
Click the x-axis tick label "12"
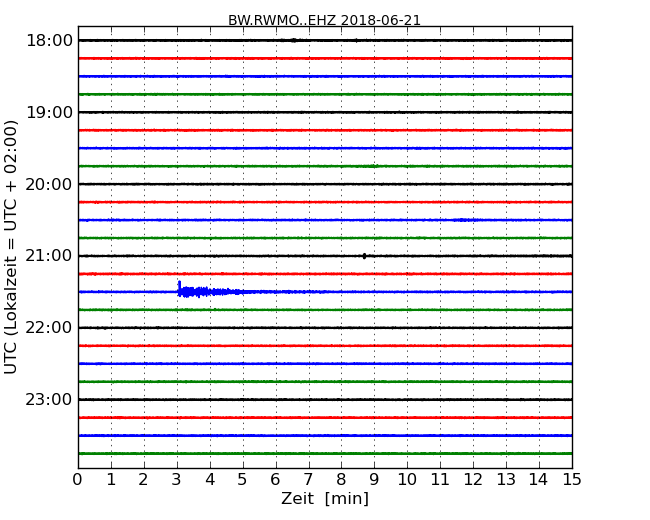click(473, 480)
